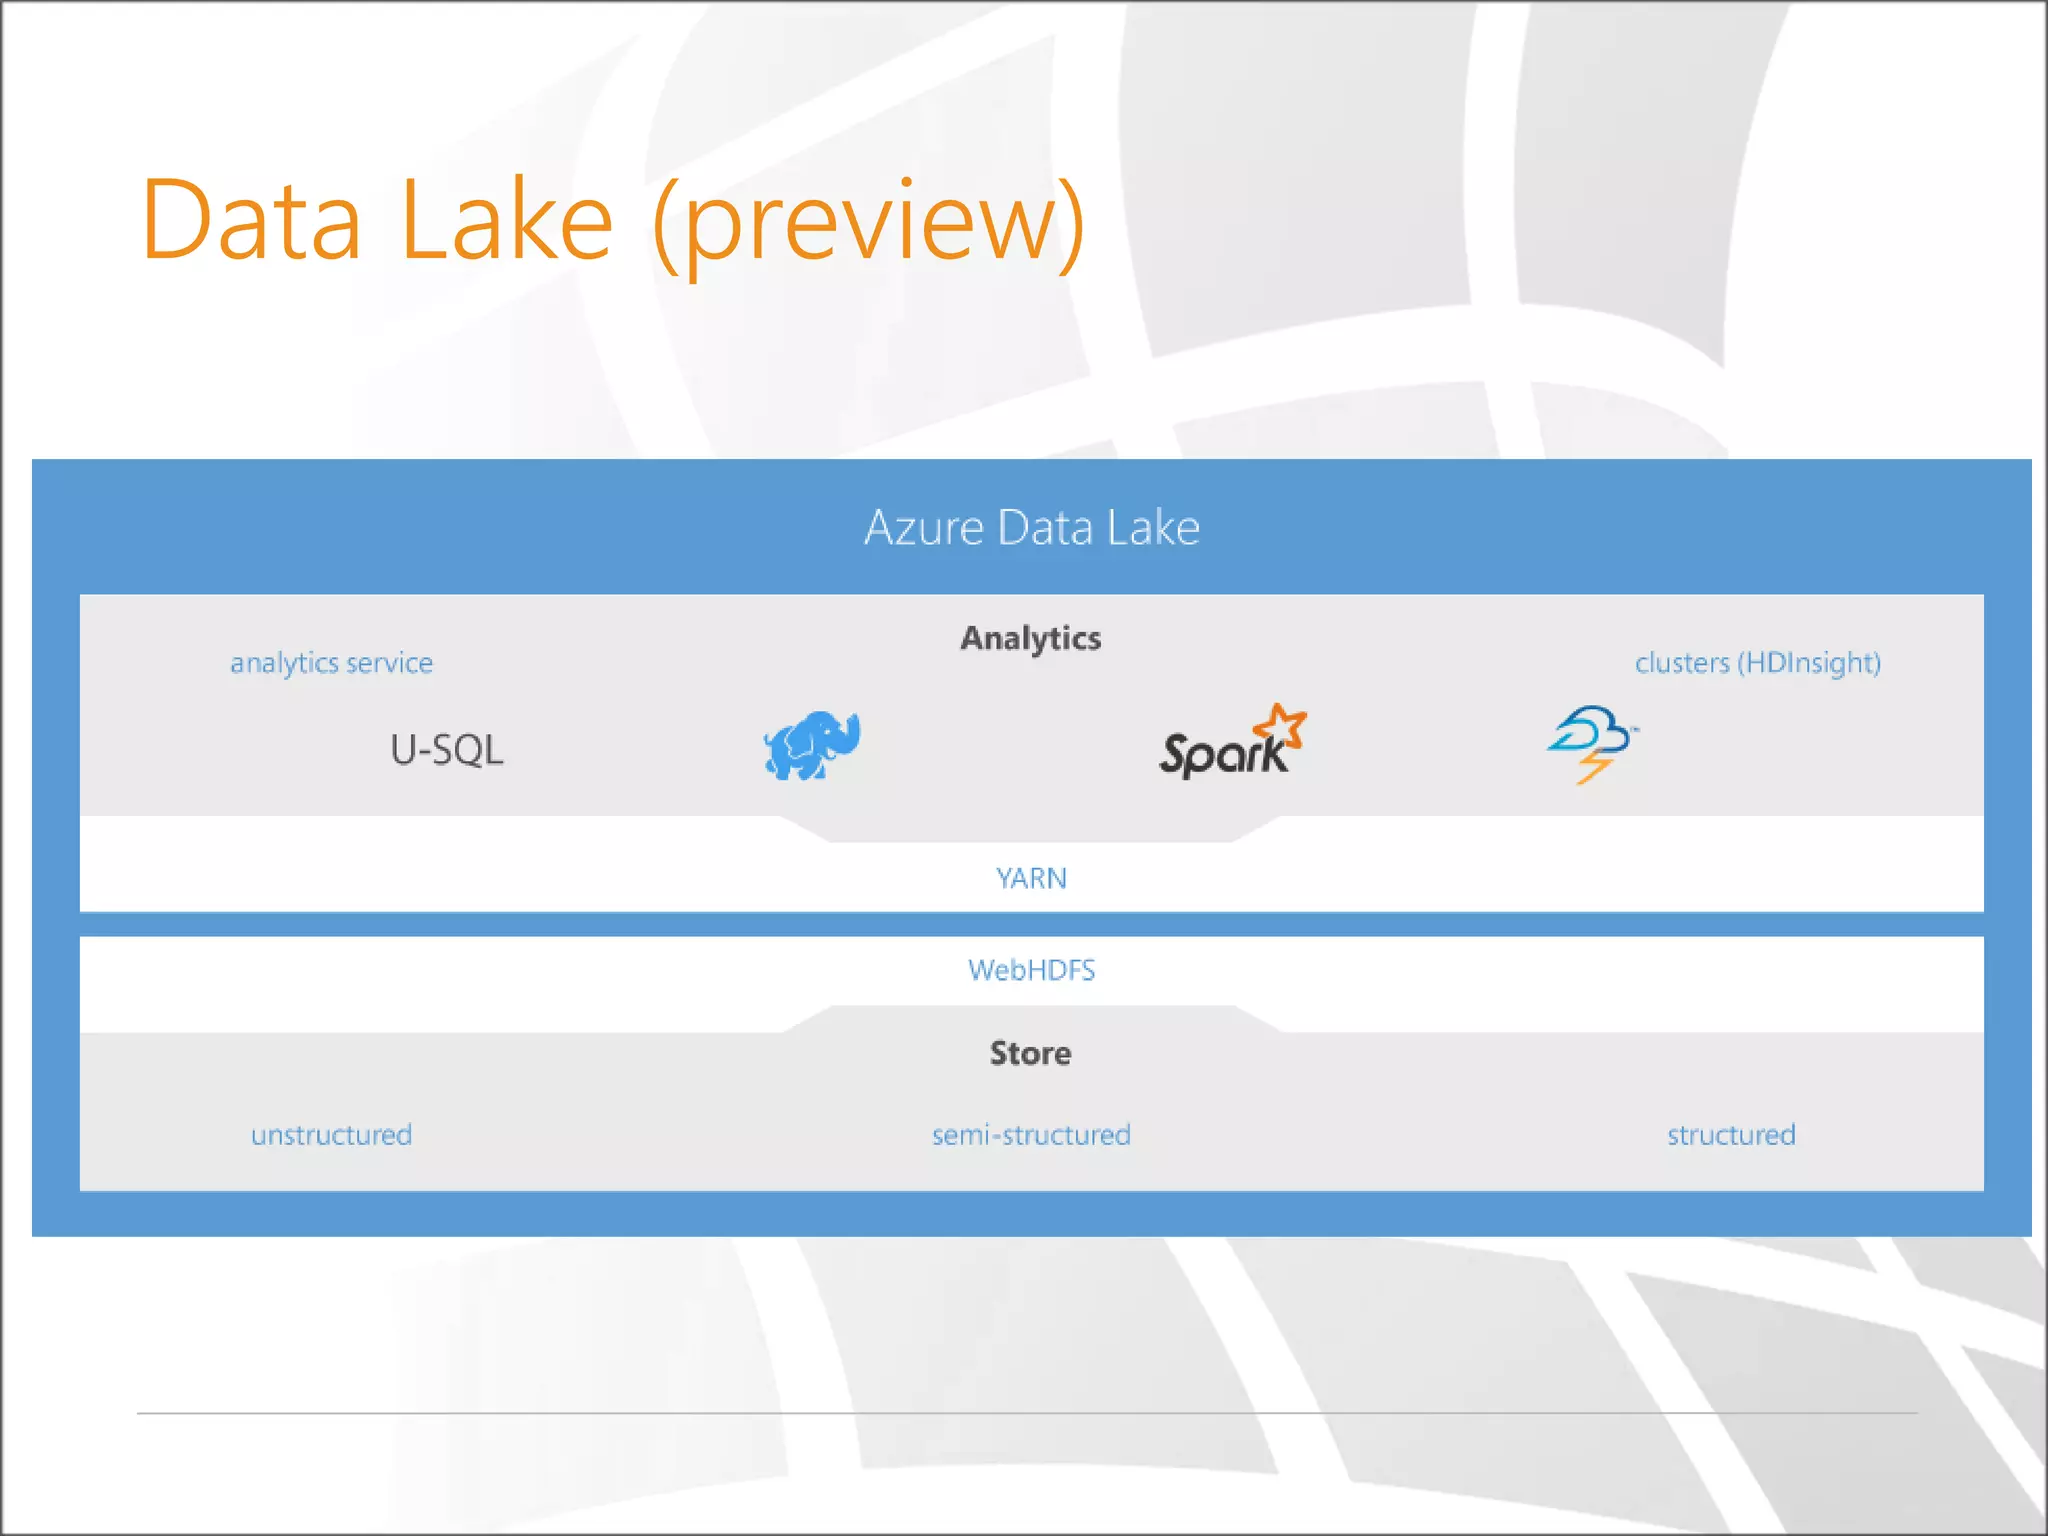Screen dimensions: 2048x1536
Task: Click the 'Store' section heading
Action: click(1031, 1053)
